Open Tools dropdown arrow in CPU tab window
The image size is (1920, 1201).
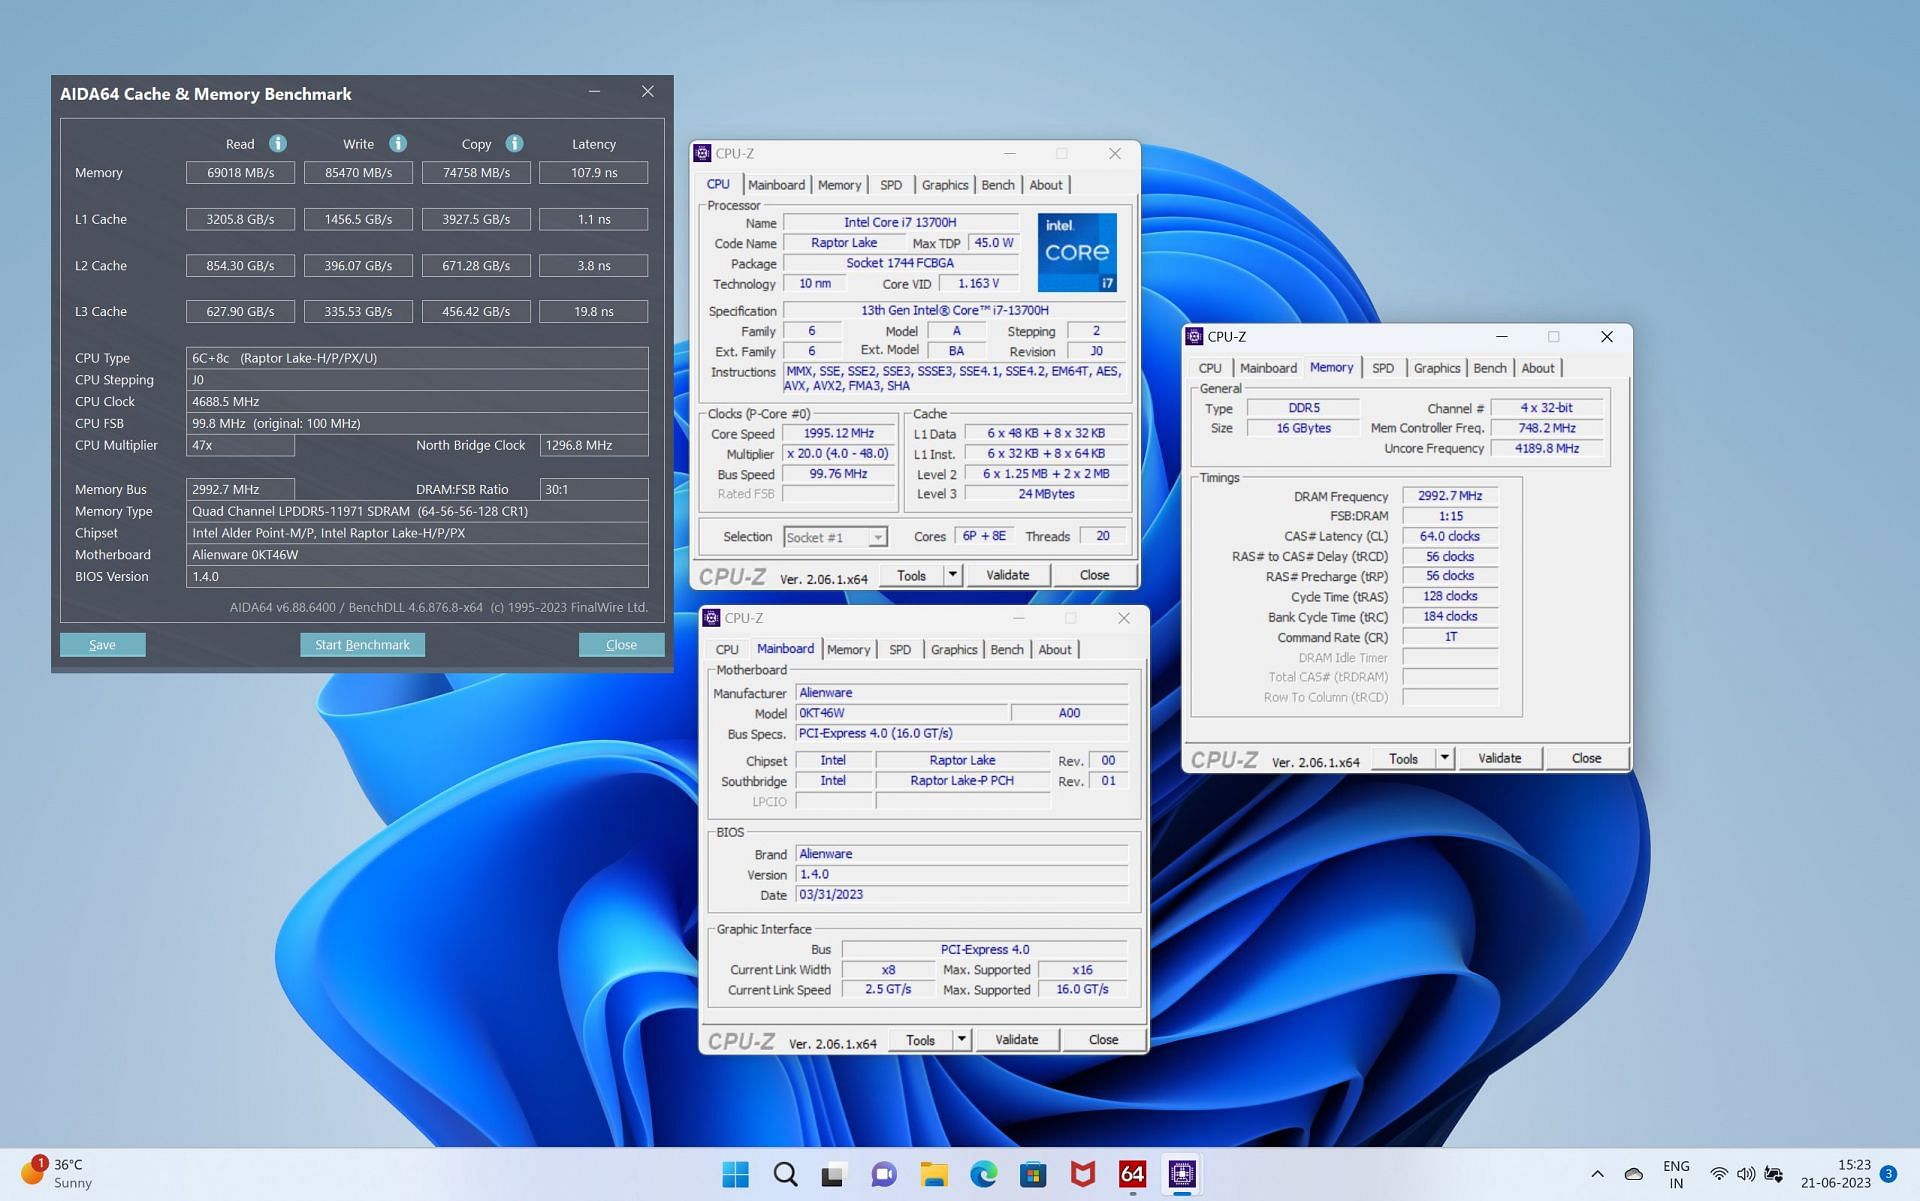(x=953, y=575)
